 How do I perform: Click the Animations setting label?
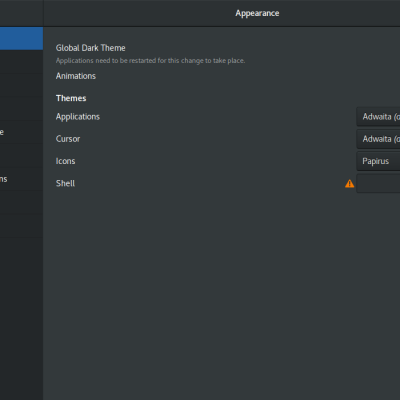76,76
